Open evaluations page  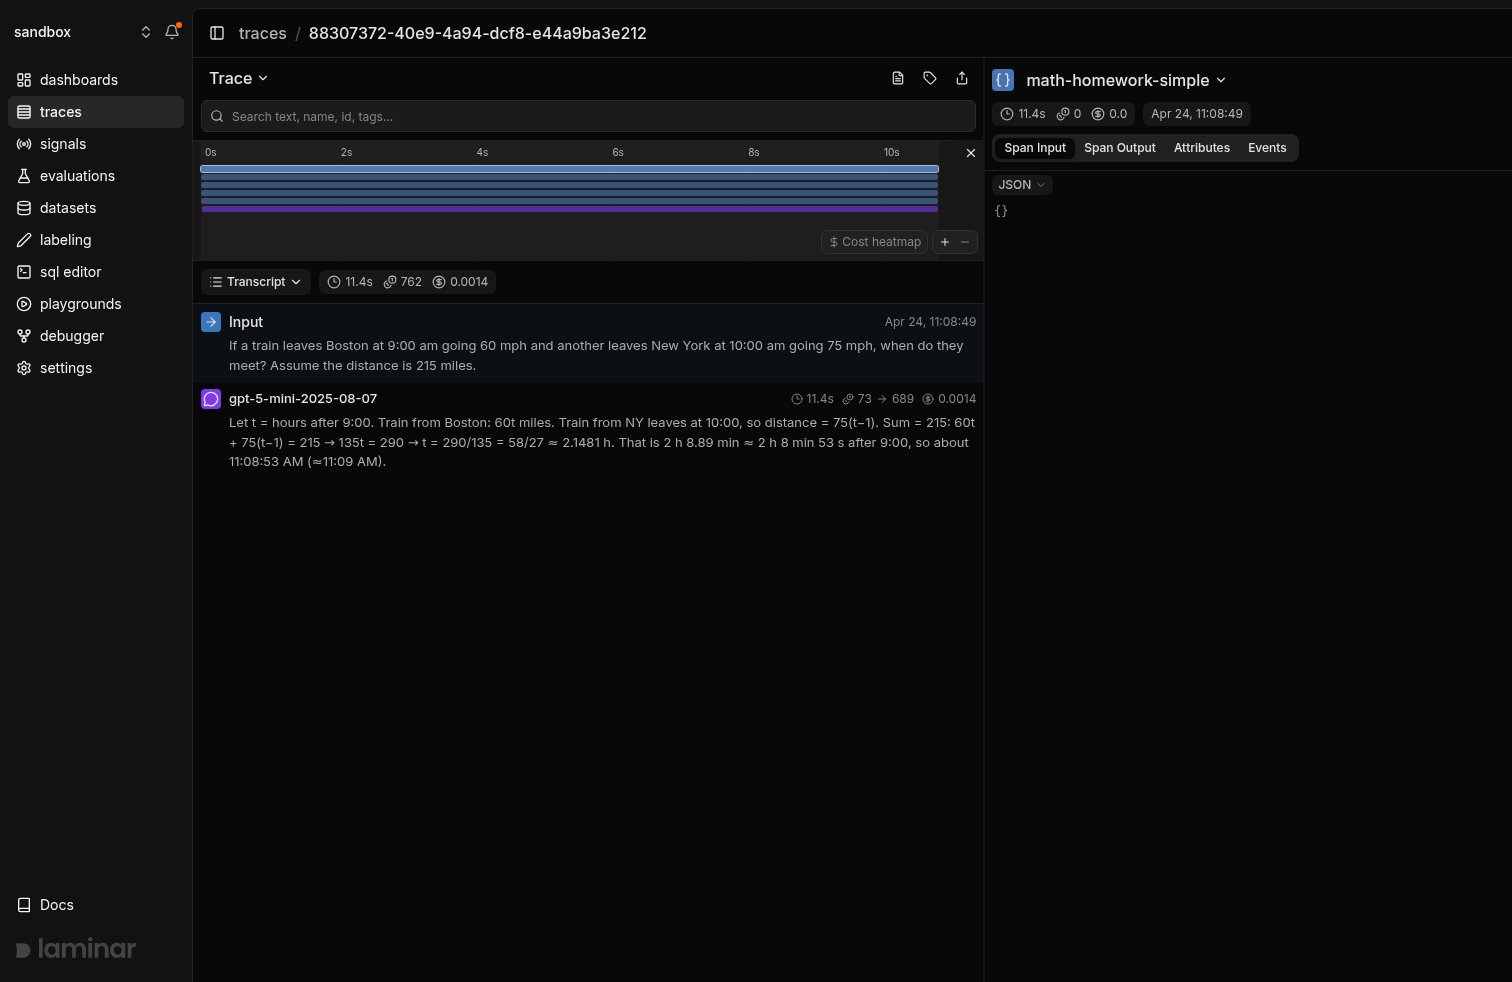pyautogui.click(x=96, y=176)
